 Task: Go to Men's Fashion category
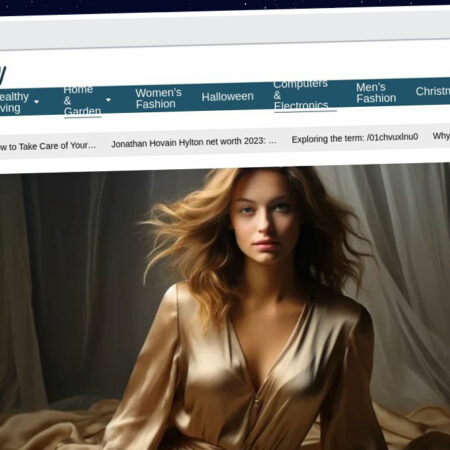(x=376, y=92)
